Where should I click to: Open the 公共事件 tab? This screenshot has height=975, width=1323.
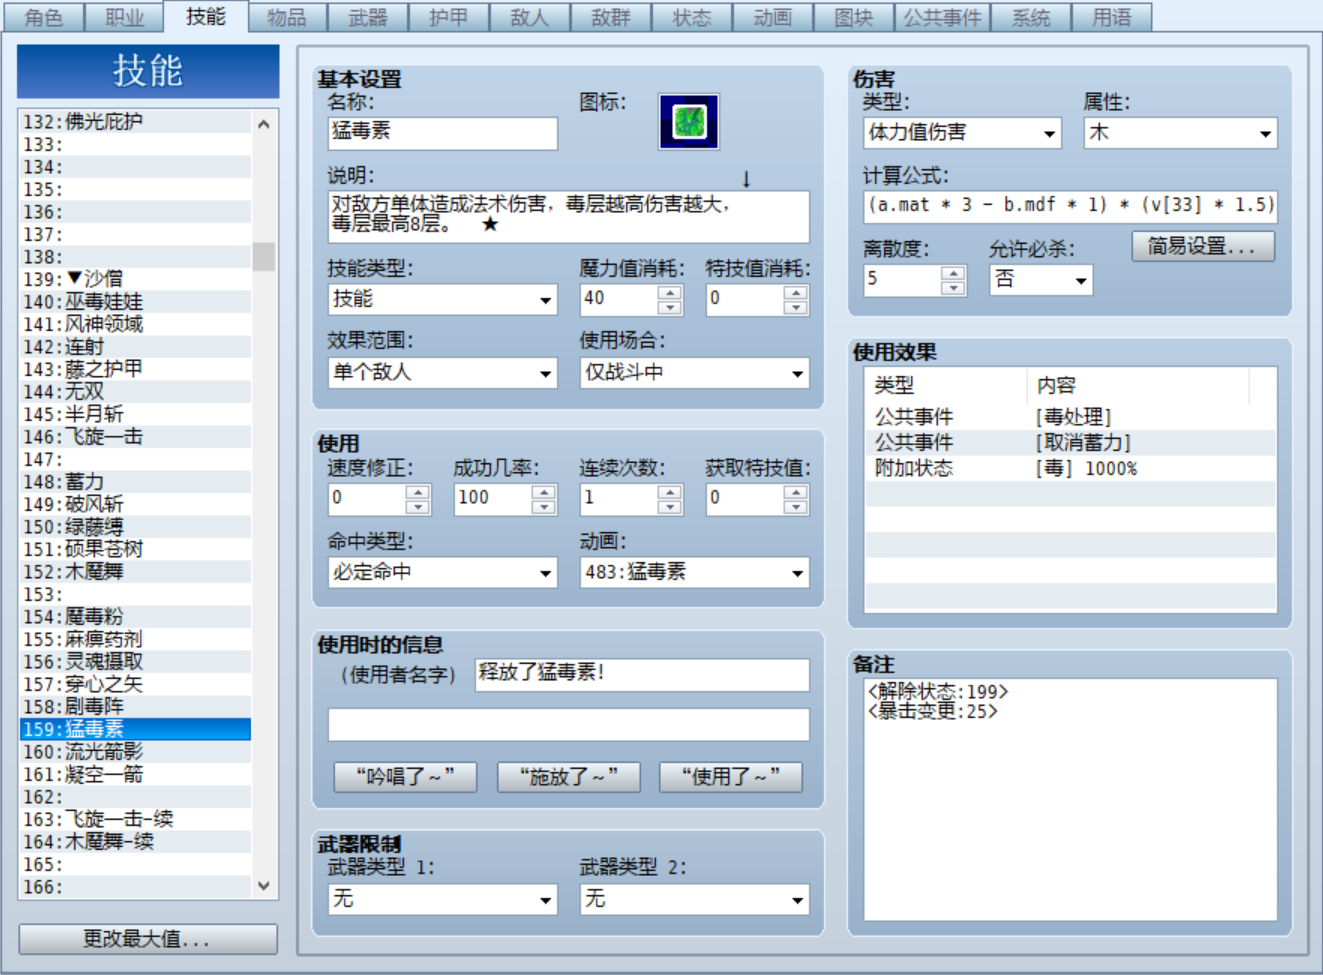point(943,18)
